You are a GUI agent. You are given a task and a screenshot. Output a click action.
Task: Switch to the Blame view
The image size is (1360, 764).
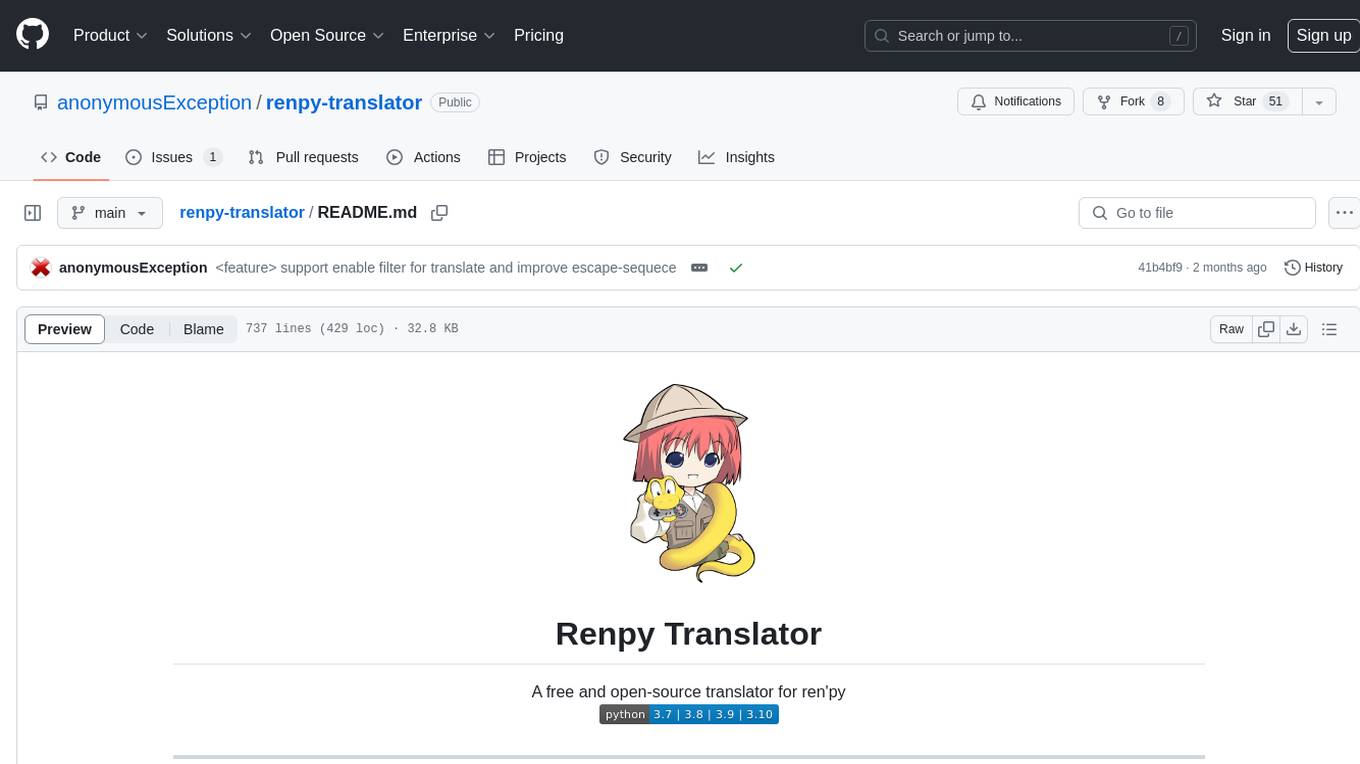coord(203,329)
